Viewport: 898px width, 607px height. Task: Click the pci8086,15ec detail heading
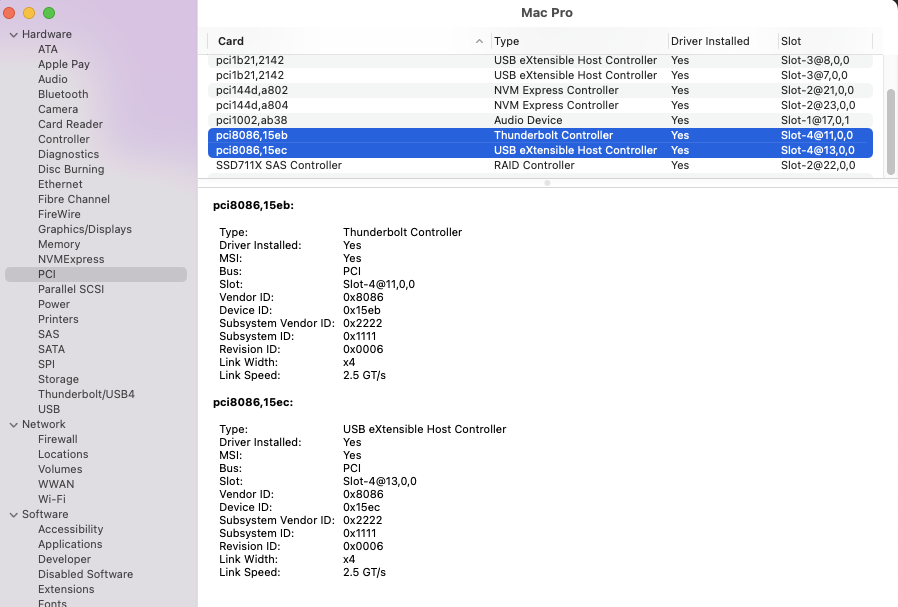(x=253, y=403)
